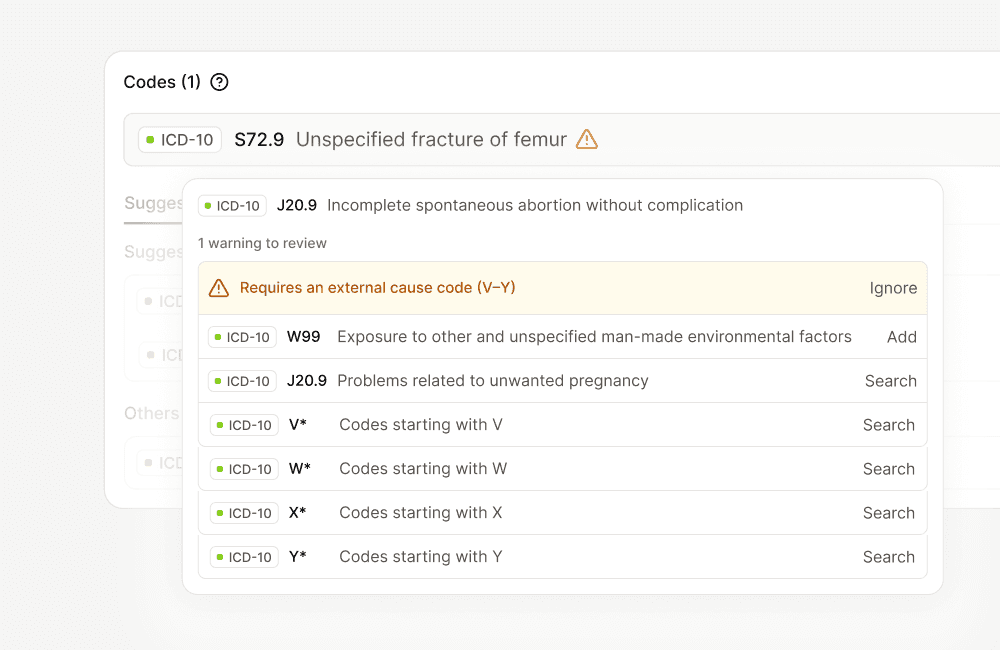The width and height of the screenshot is (1000, 650).
Task: Click the warning triangle beside Unspecified fracture of femur
Action: (x=587, y=140)
